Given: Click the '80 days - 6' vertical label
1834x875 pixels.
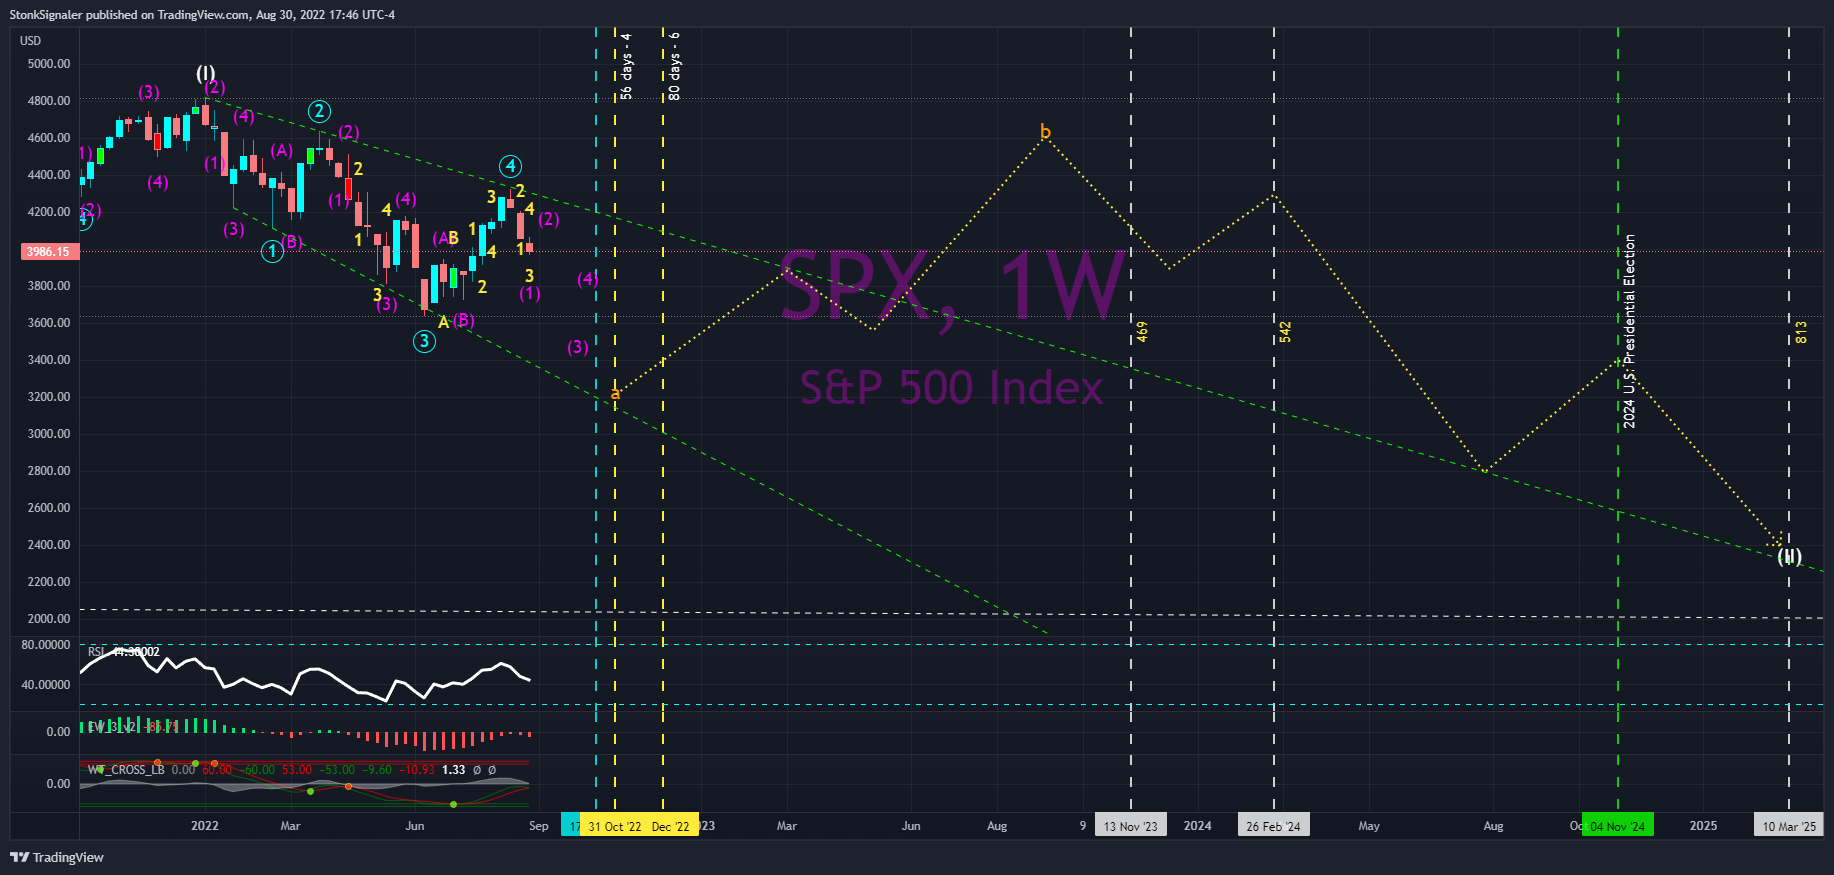Looking at the screenshot, I should coord(674,66).
